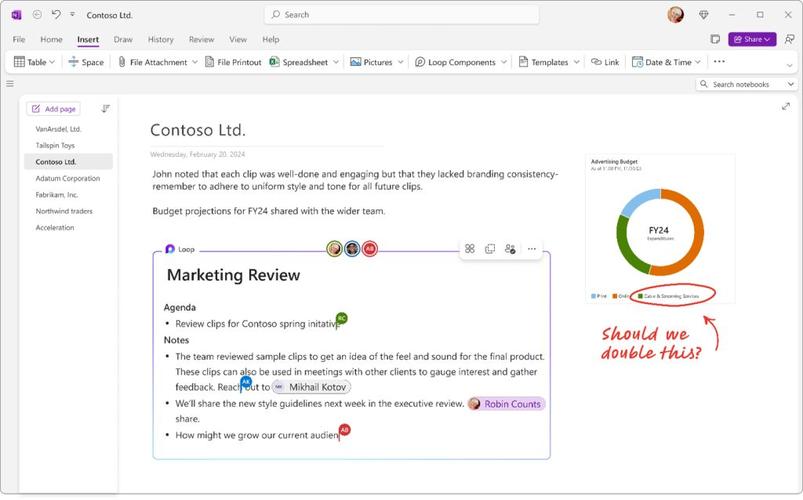Click File Printout in the ribbon
Viewport: 803px width, 500px height.
click(233, 62)
